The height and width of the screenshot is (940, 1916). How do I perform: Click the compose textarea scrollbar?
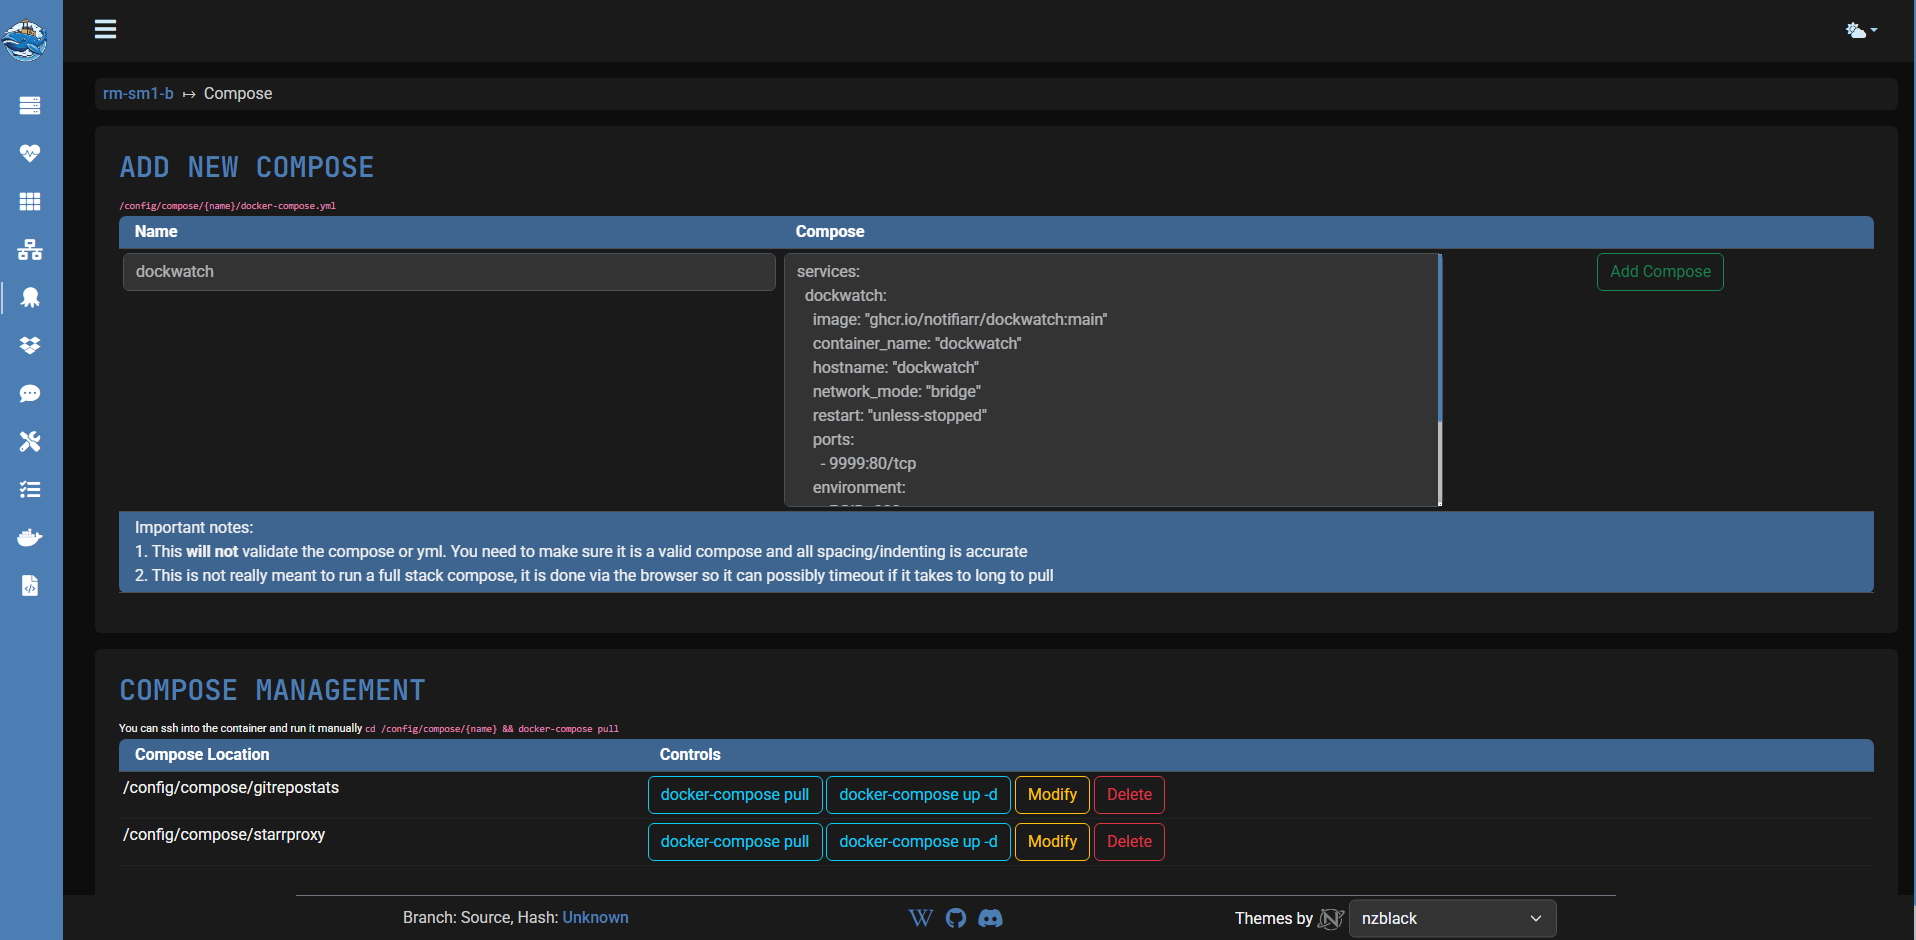click(1439, 340)
